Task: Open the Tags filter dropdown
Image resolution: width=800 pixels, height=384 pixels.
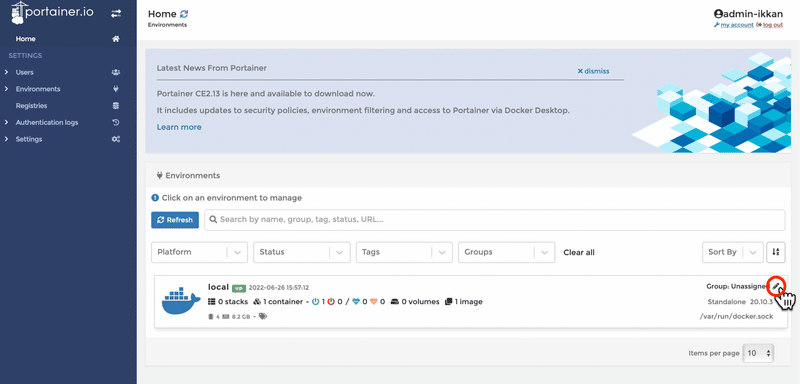Action: tap(404, 252)
